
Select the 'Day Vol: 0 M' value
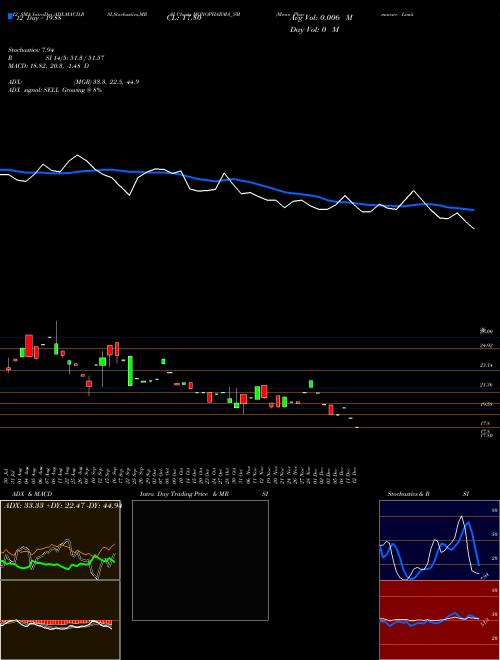coord(314,30)
